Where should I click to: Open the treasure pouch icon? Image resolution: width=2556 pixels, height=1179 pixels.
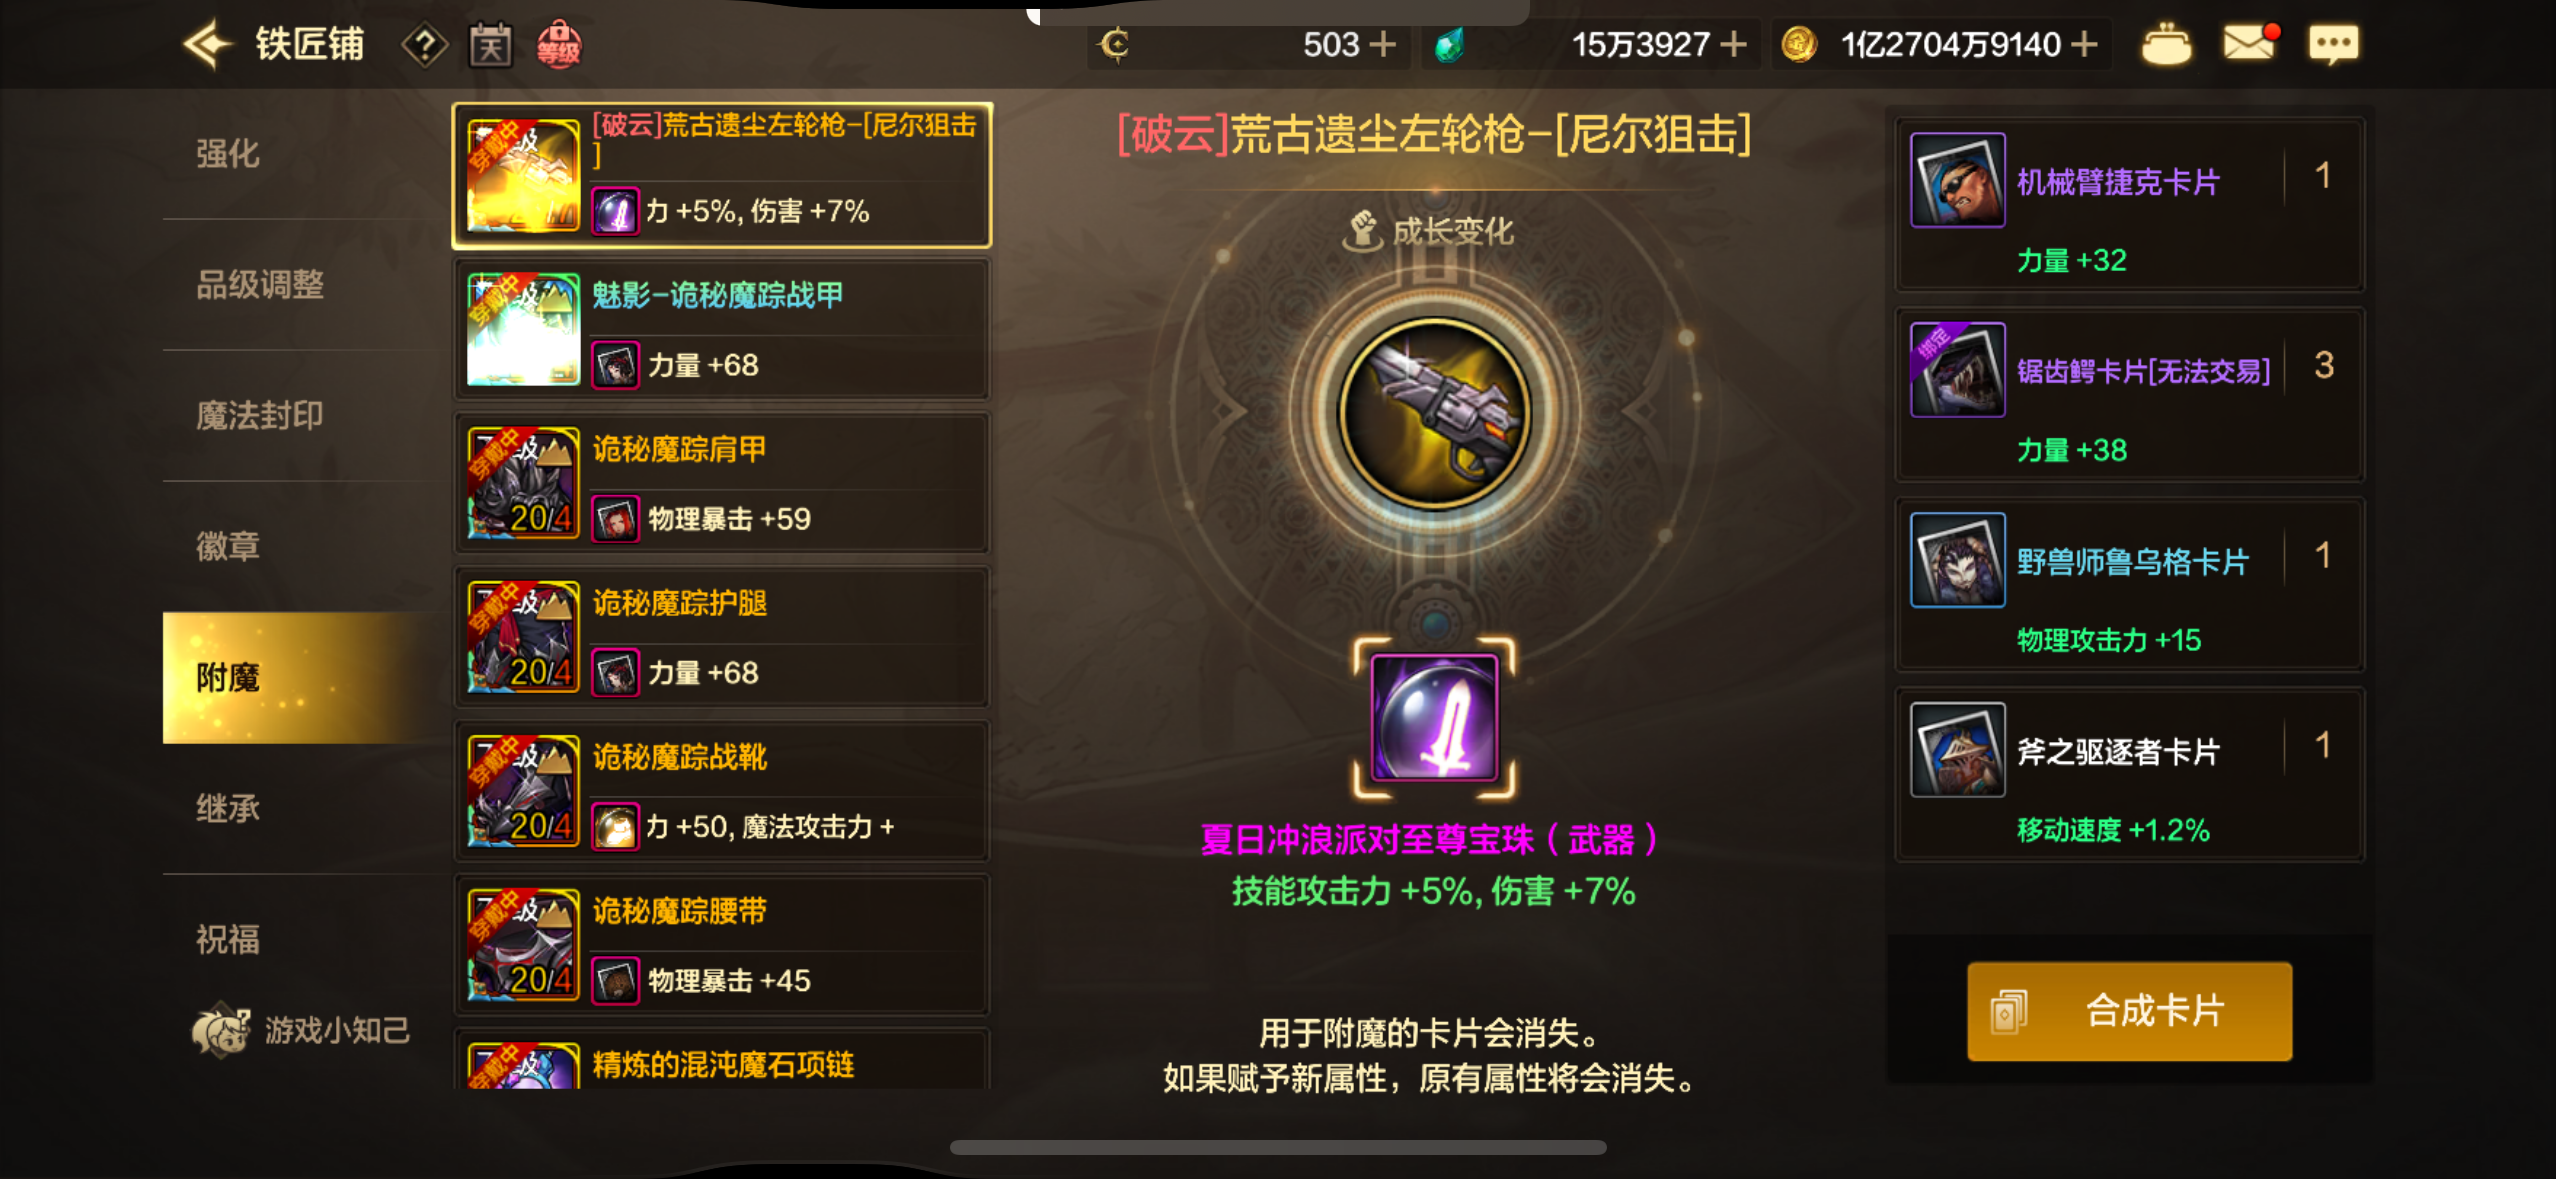click(2166, 44)
